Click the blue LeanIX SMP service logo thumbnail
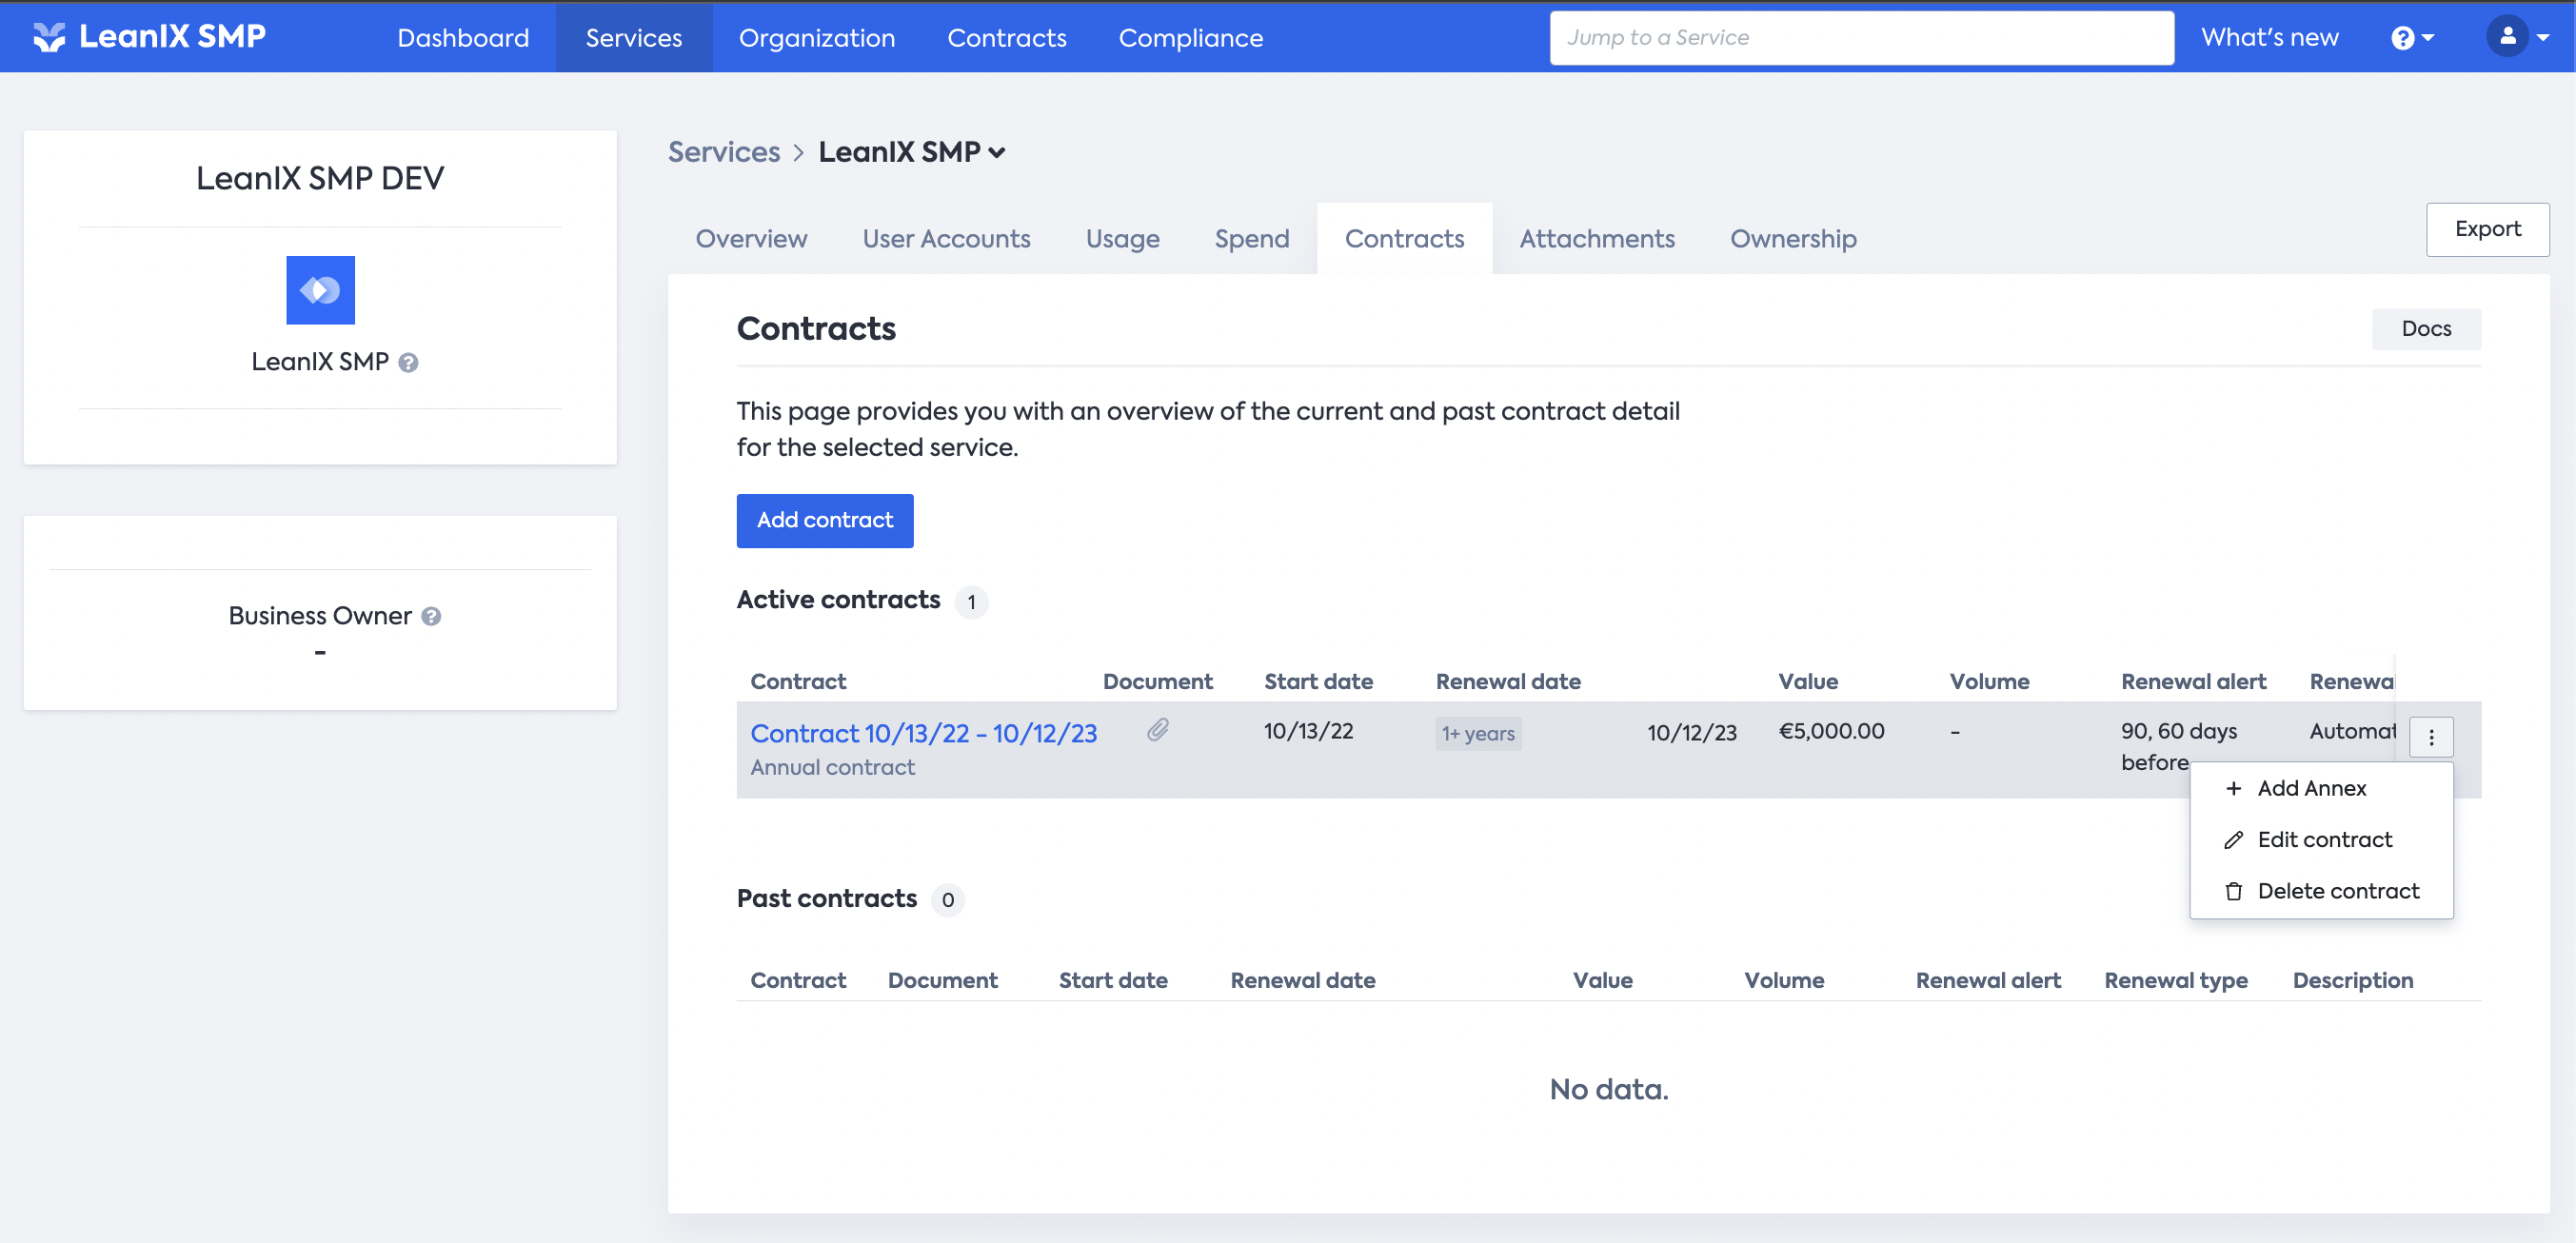This screenshot has width=2576, height=1243. tap(320, 290)
